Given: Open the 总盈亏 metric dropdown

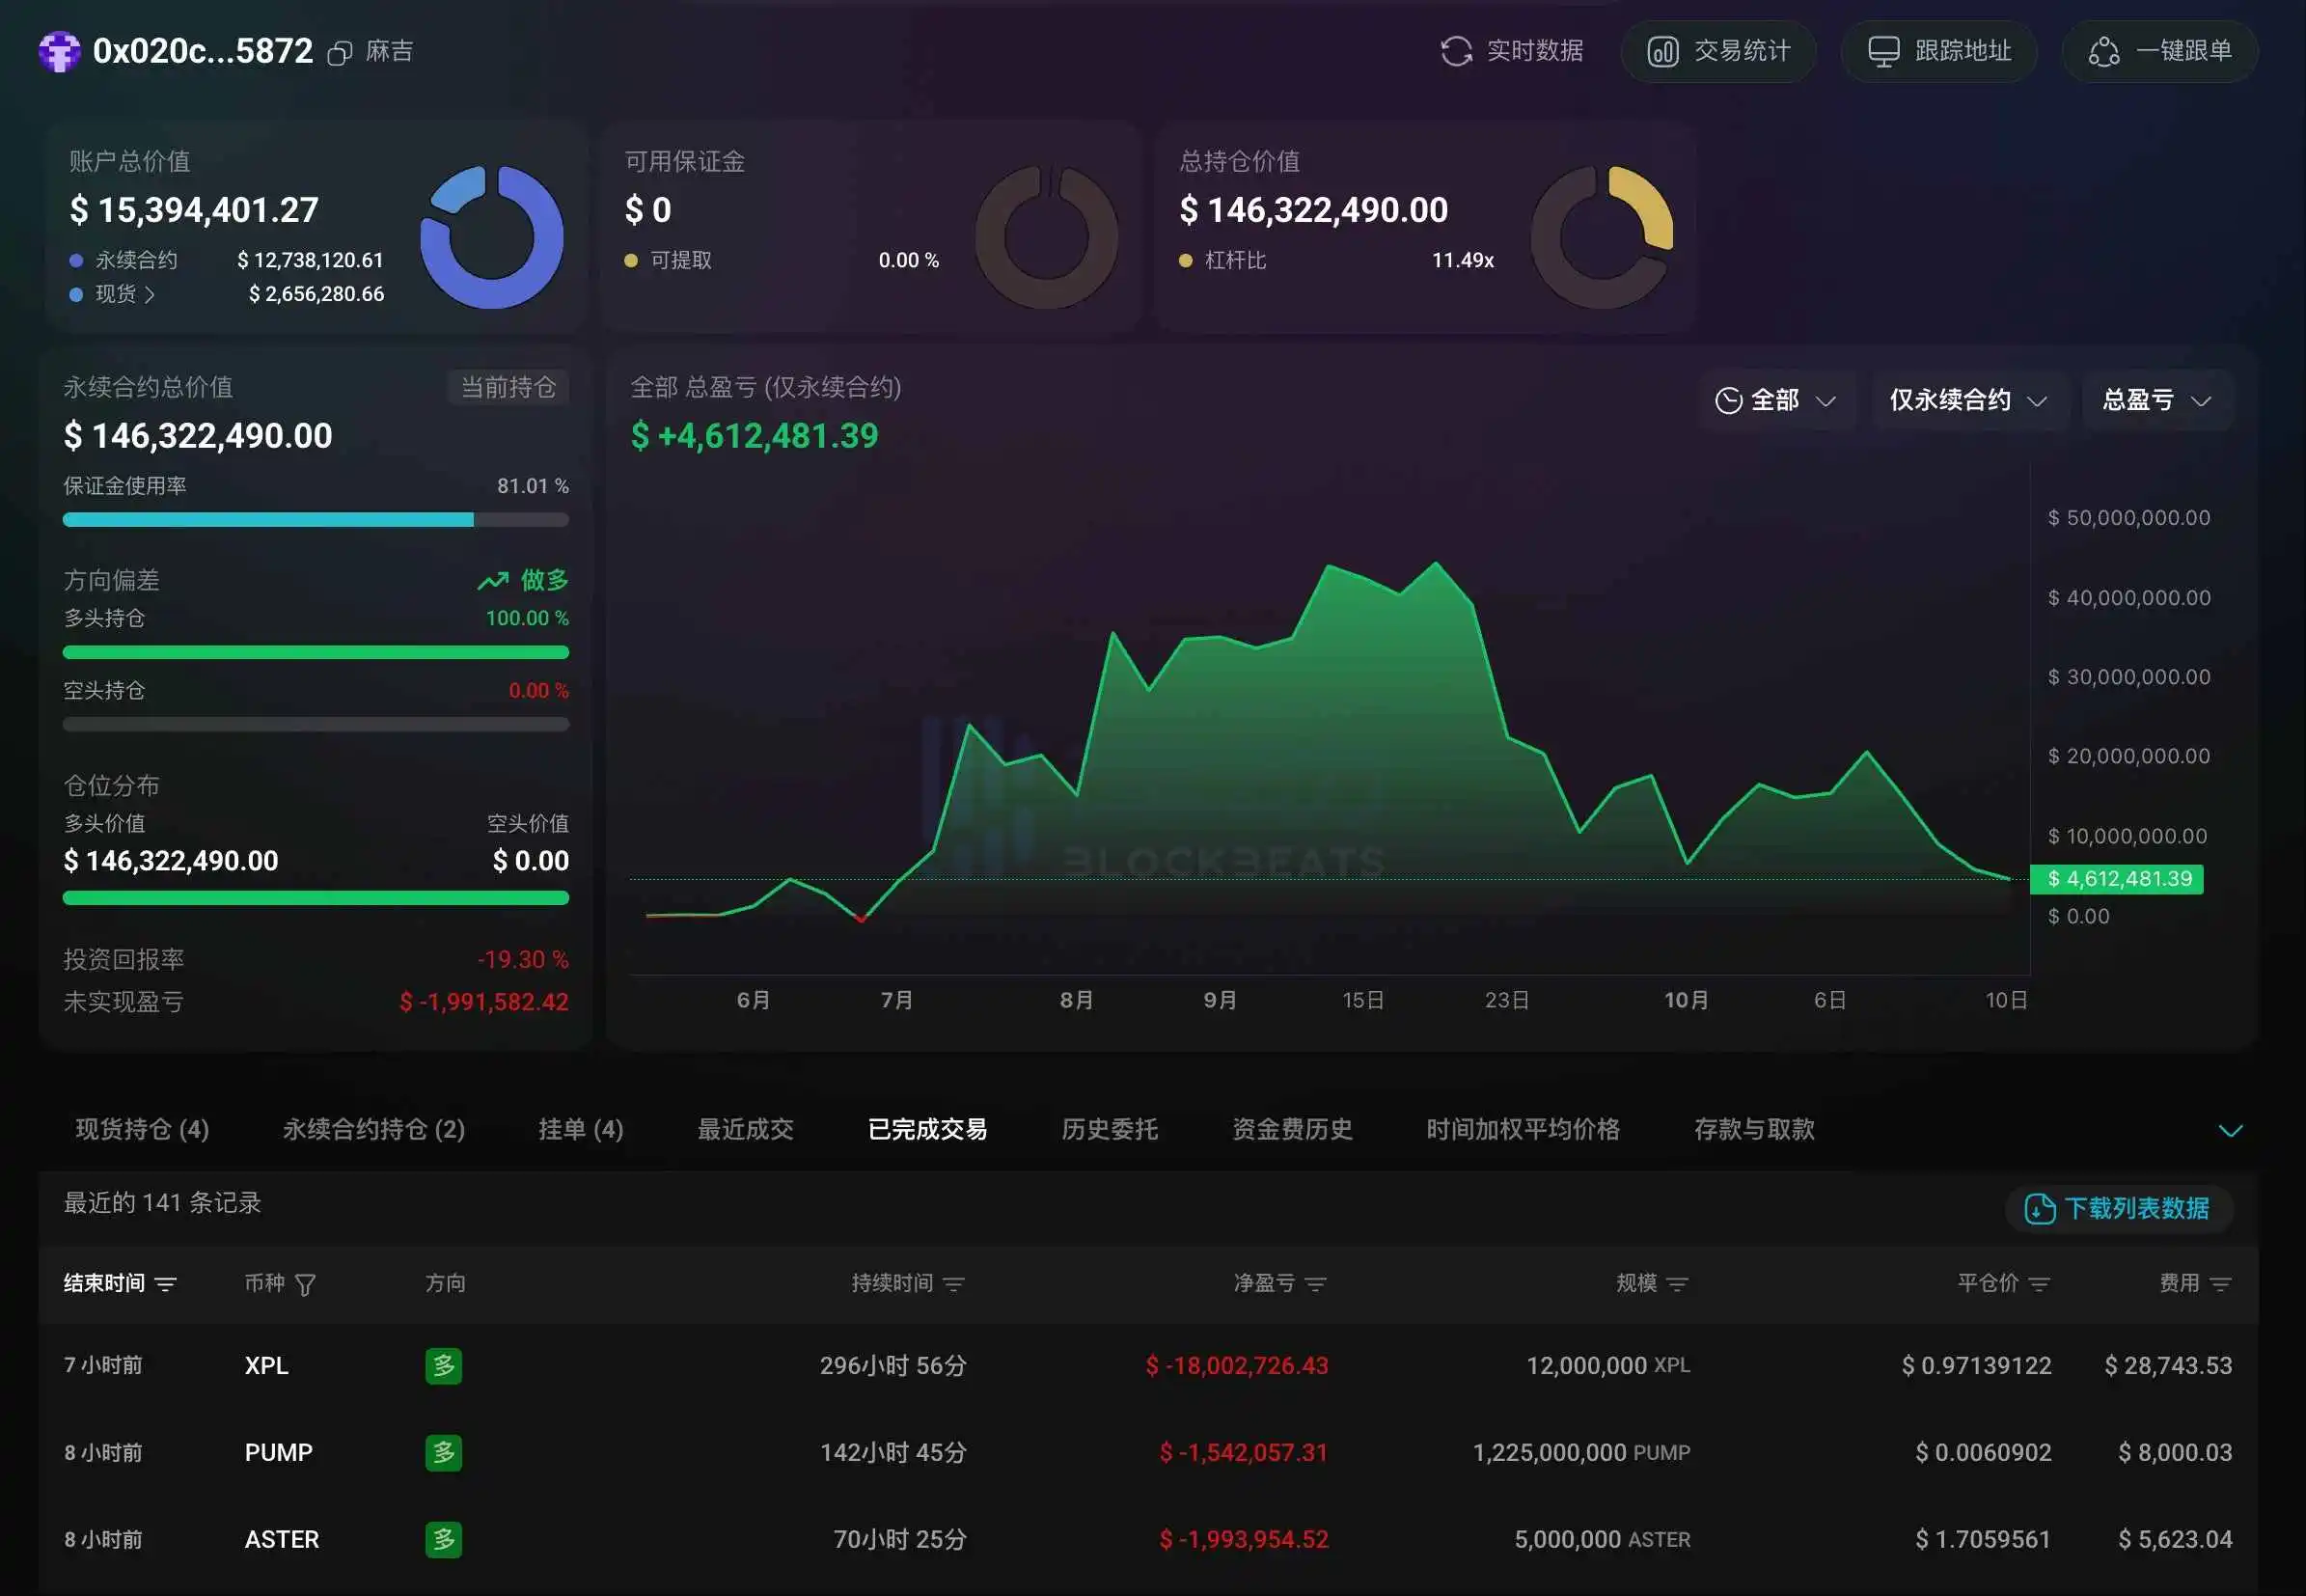Looking at the screenshot, I should pyautogui.click(x=2156, y=400).
